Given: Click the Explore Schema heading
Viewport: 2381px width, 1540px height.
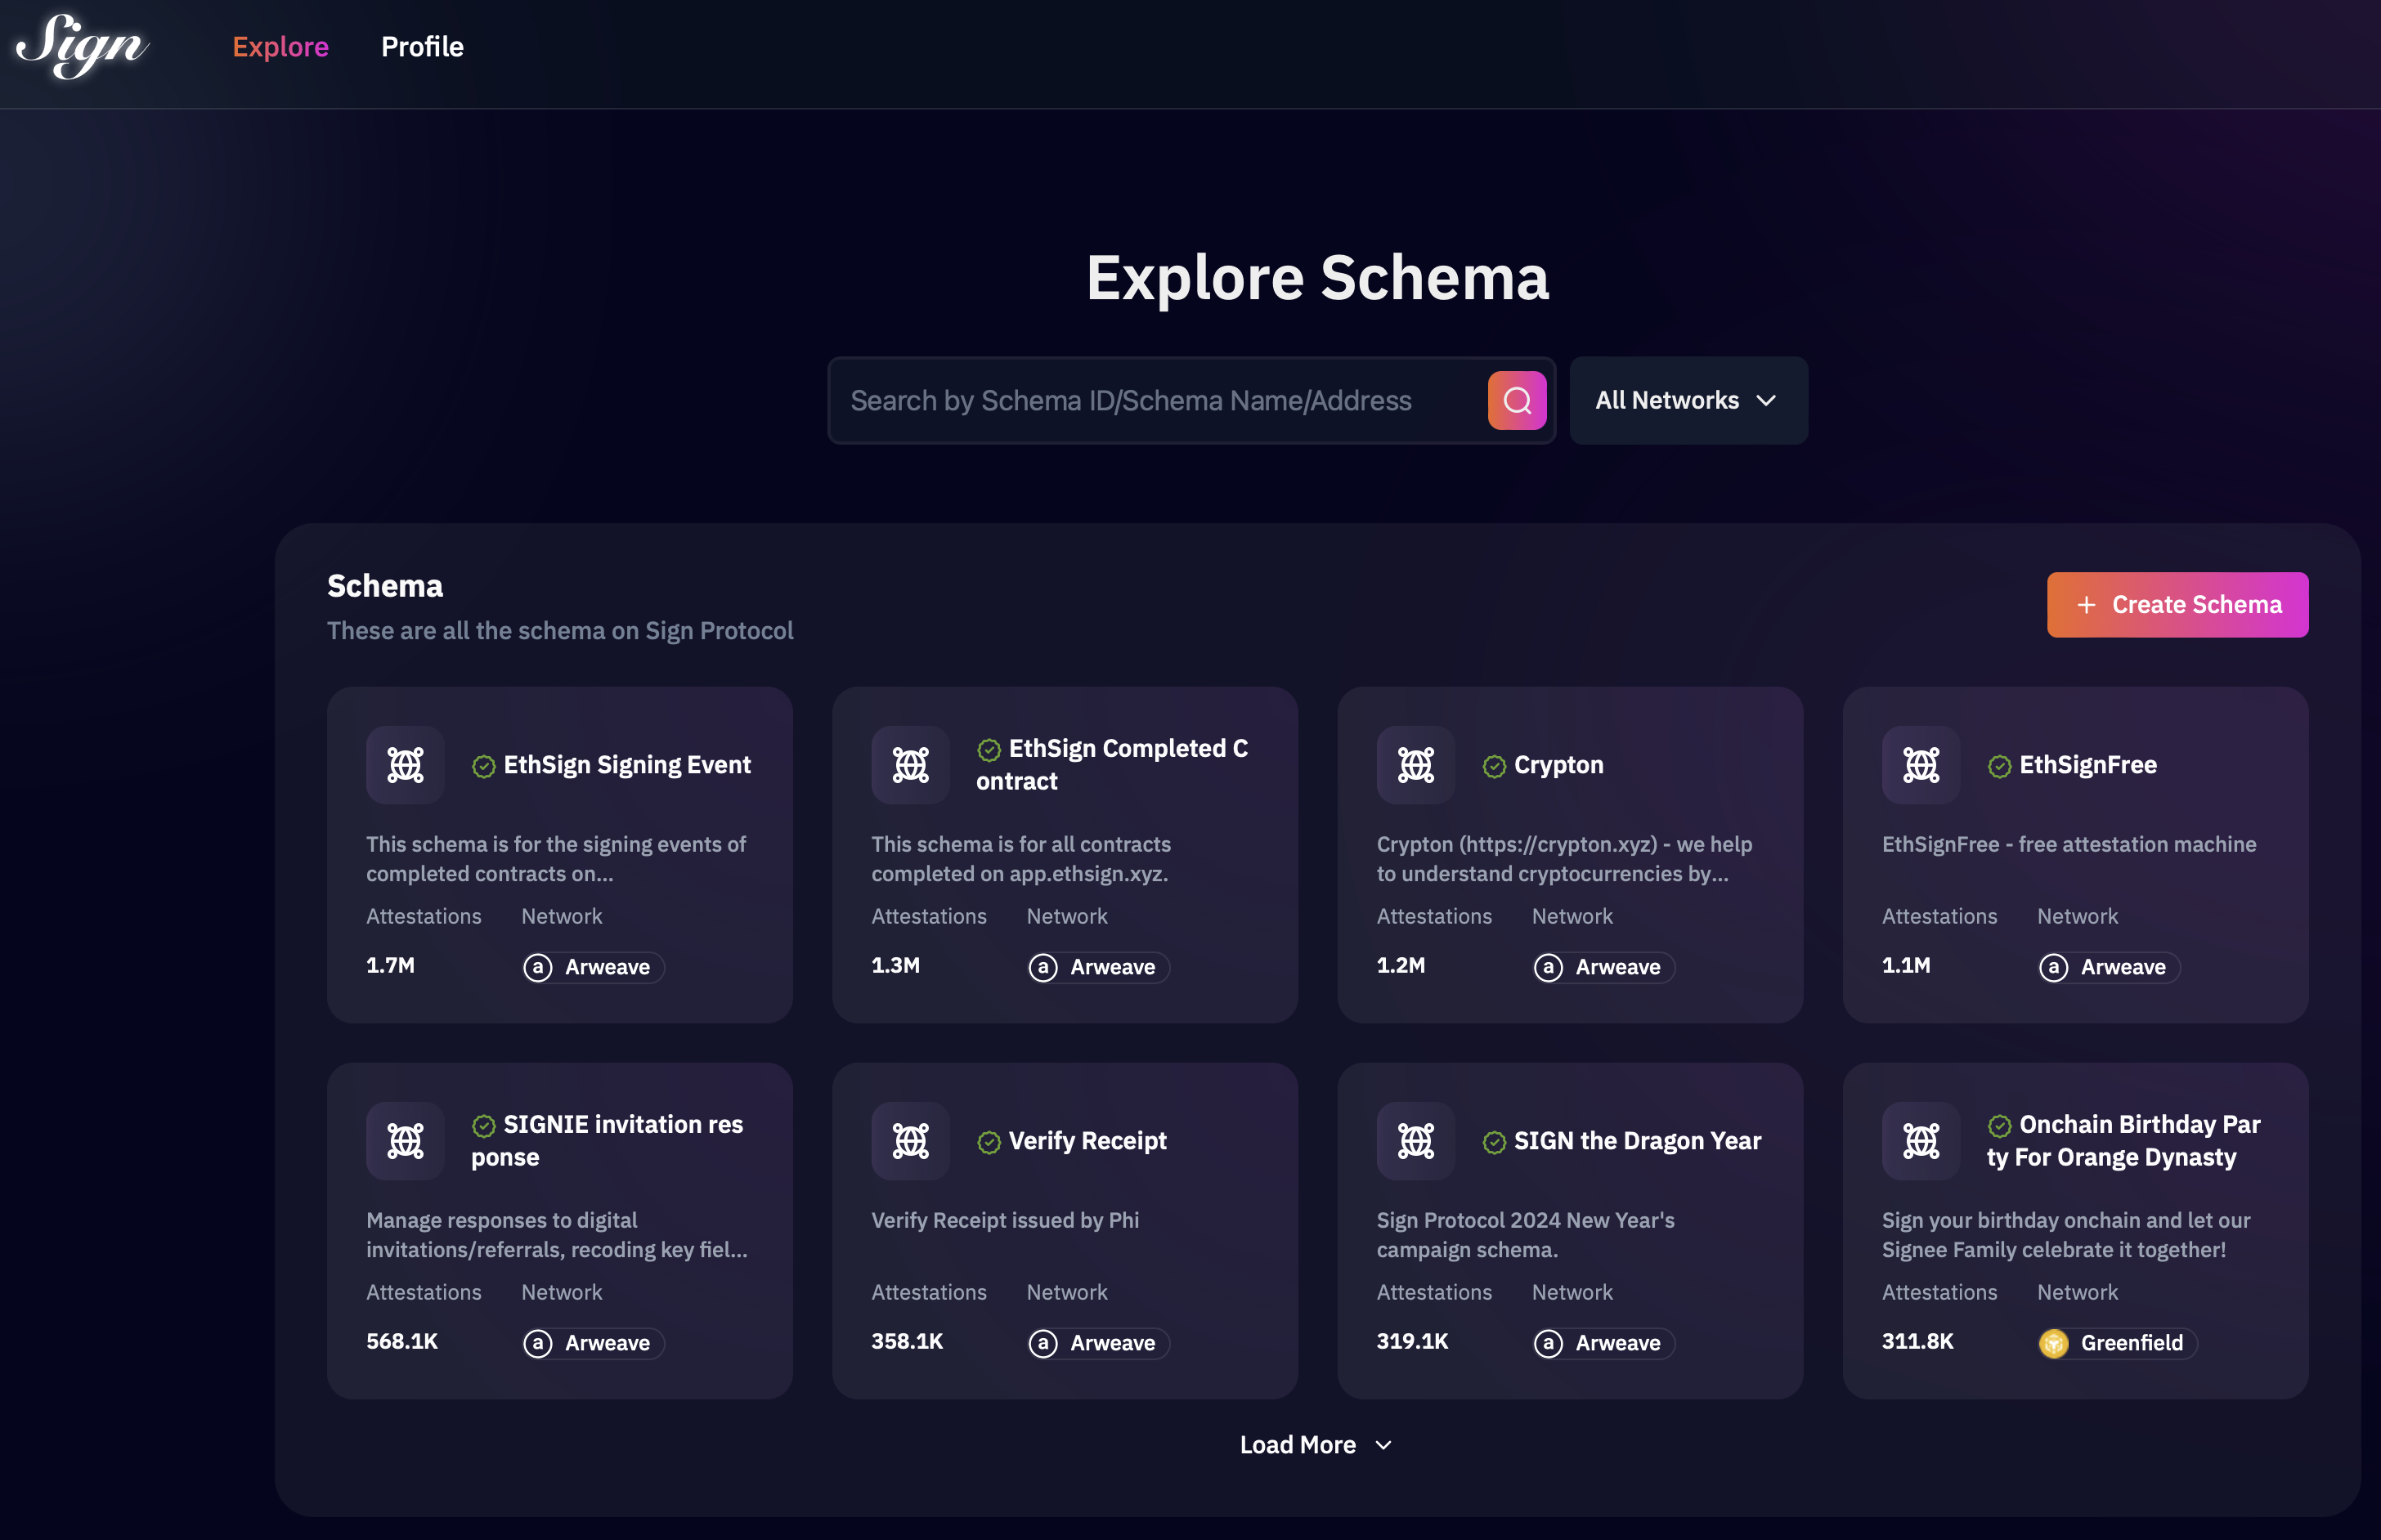Looking at the screenshot, I should pos(1317,277).
